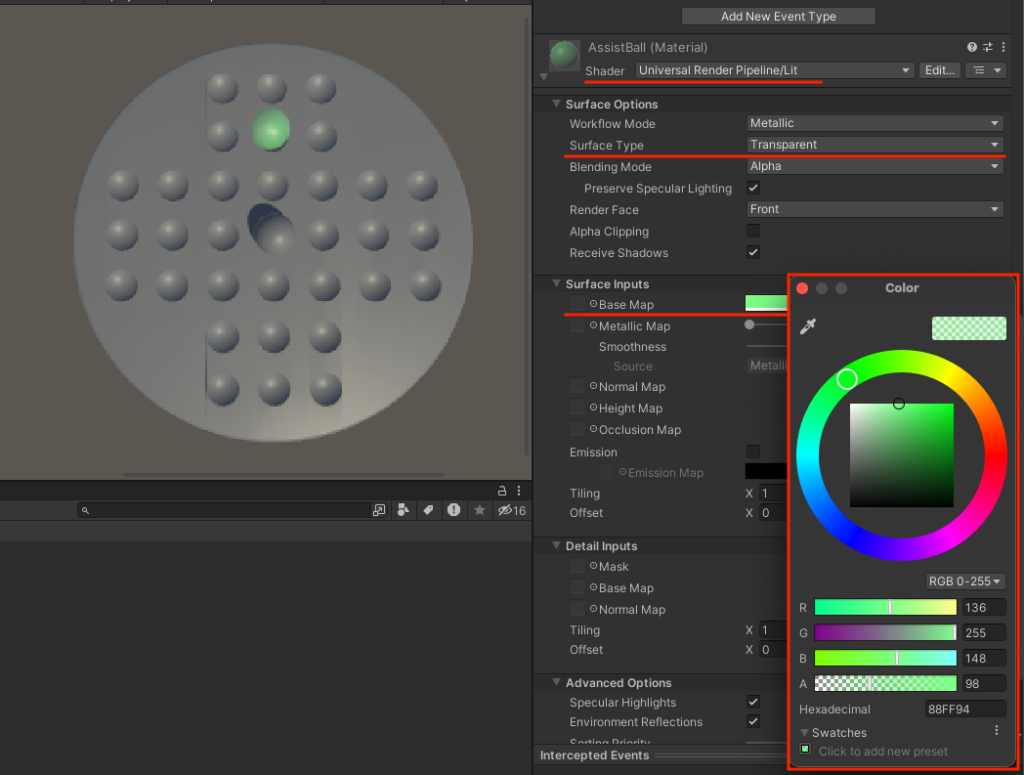Screen dimensions: 1024x775
Task: Disable Preserve Specular Lighting
Action: tap(753, 187)
